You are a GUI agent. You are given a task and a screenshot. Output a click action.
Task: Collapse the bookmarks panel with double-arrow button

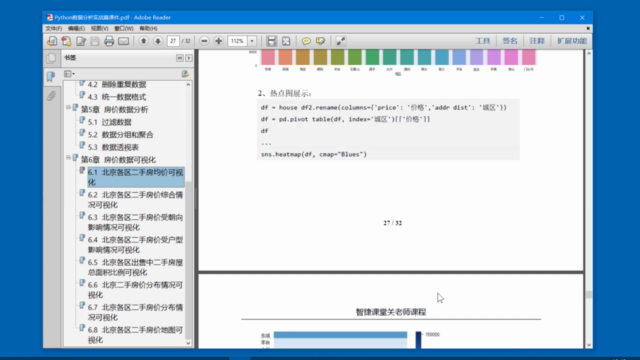180,58
